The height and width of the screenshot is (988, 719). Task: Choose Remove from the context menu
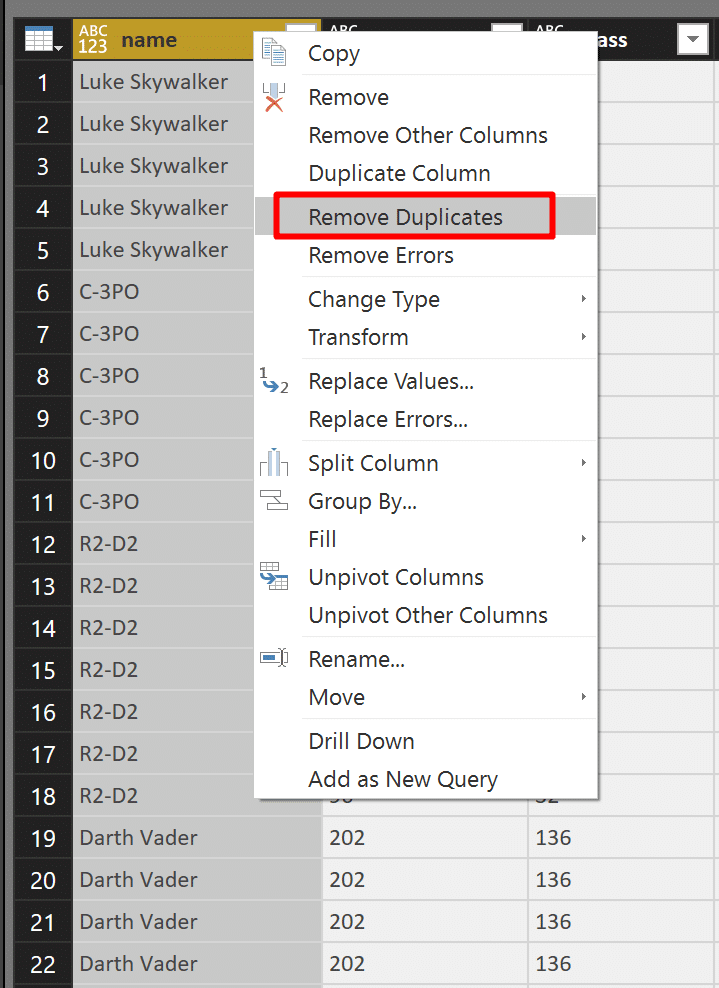[x=425, y=98]
